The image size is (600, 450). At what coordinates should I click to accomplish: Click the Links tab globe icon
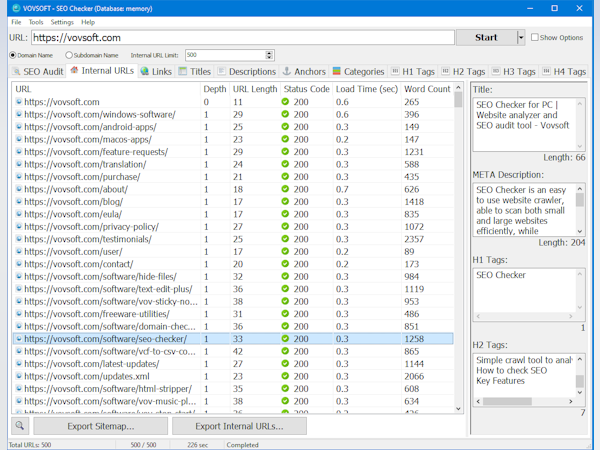[145, 72]
